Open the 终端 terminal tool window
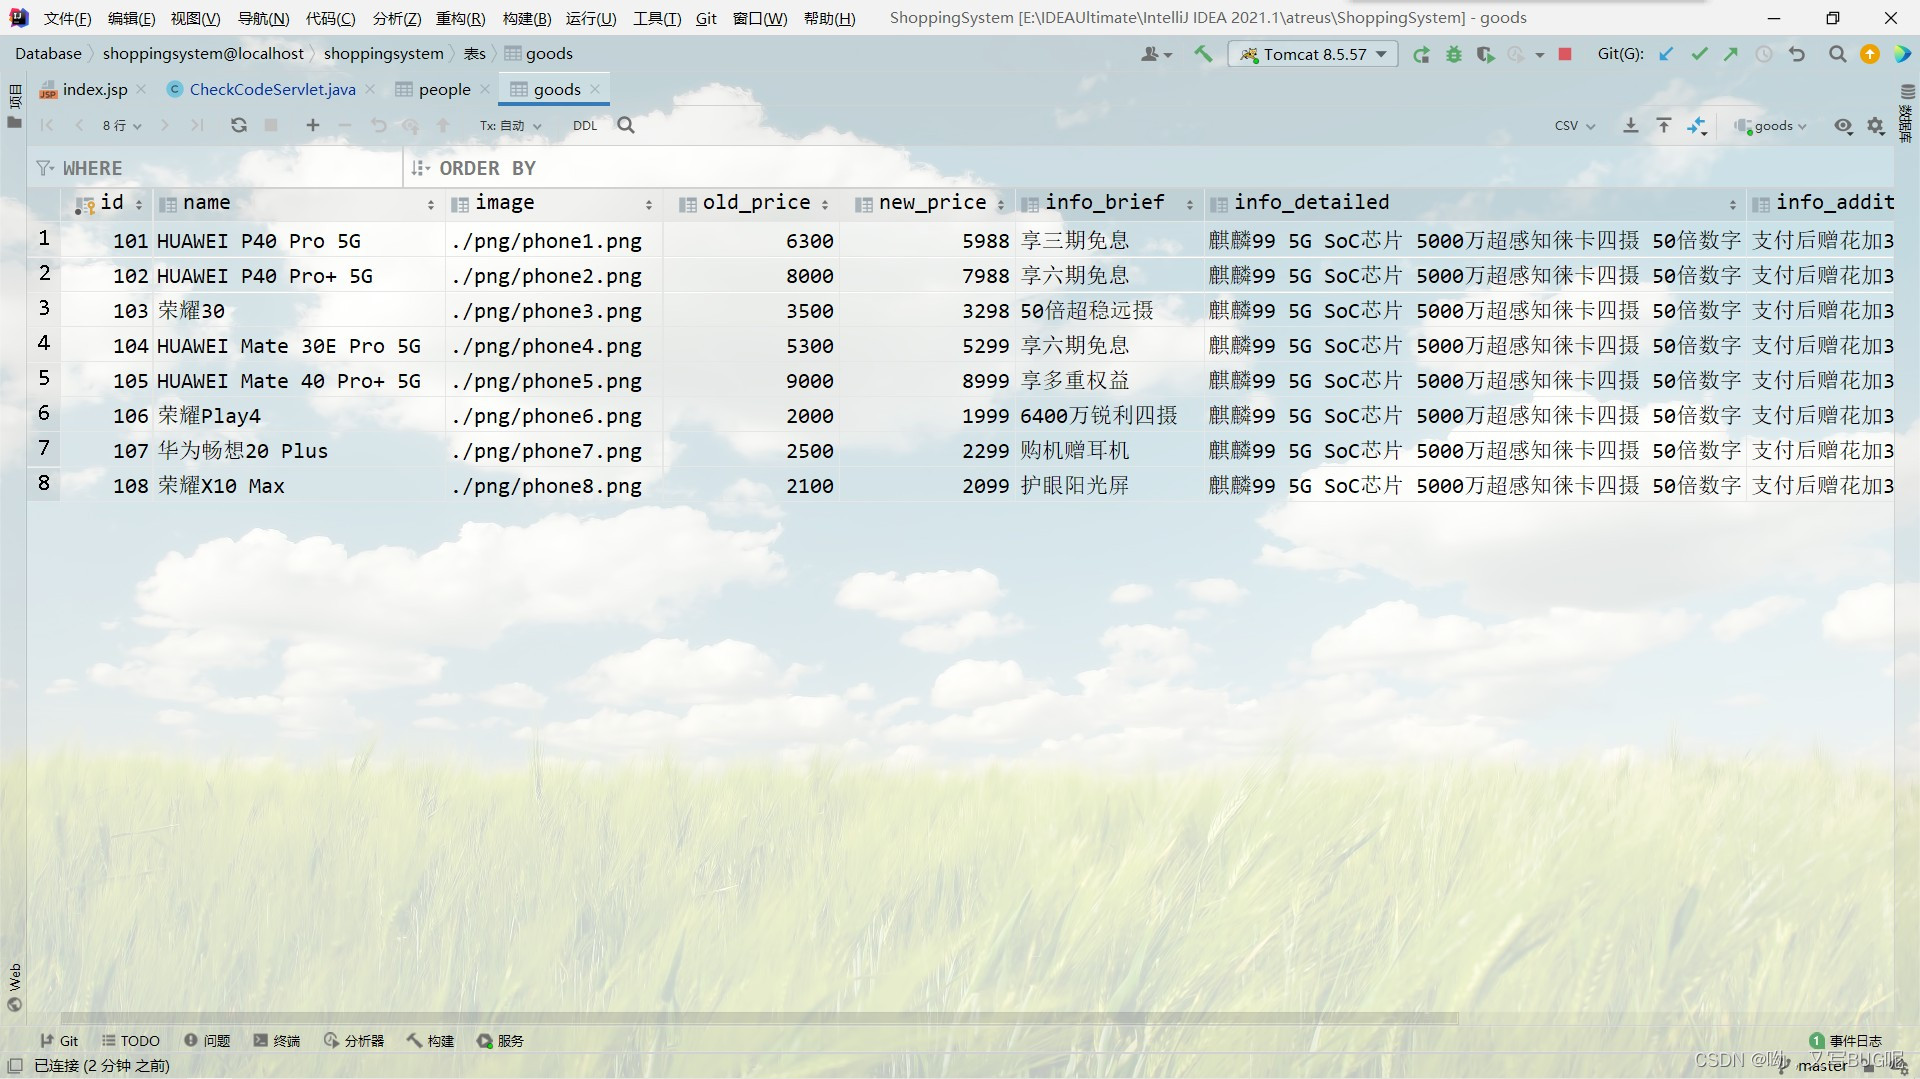1920x1079 pixels. [x=277, y=1041]
